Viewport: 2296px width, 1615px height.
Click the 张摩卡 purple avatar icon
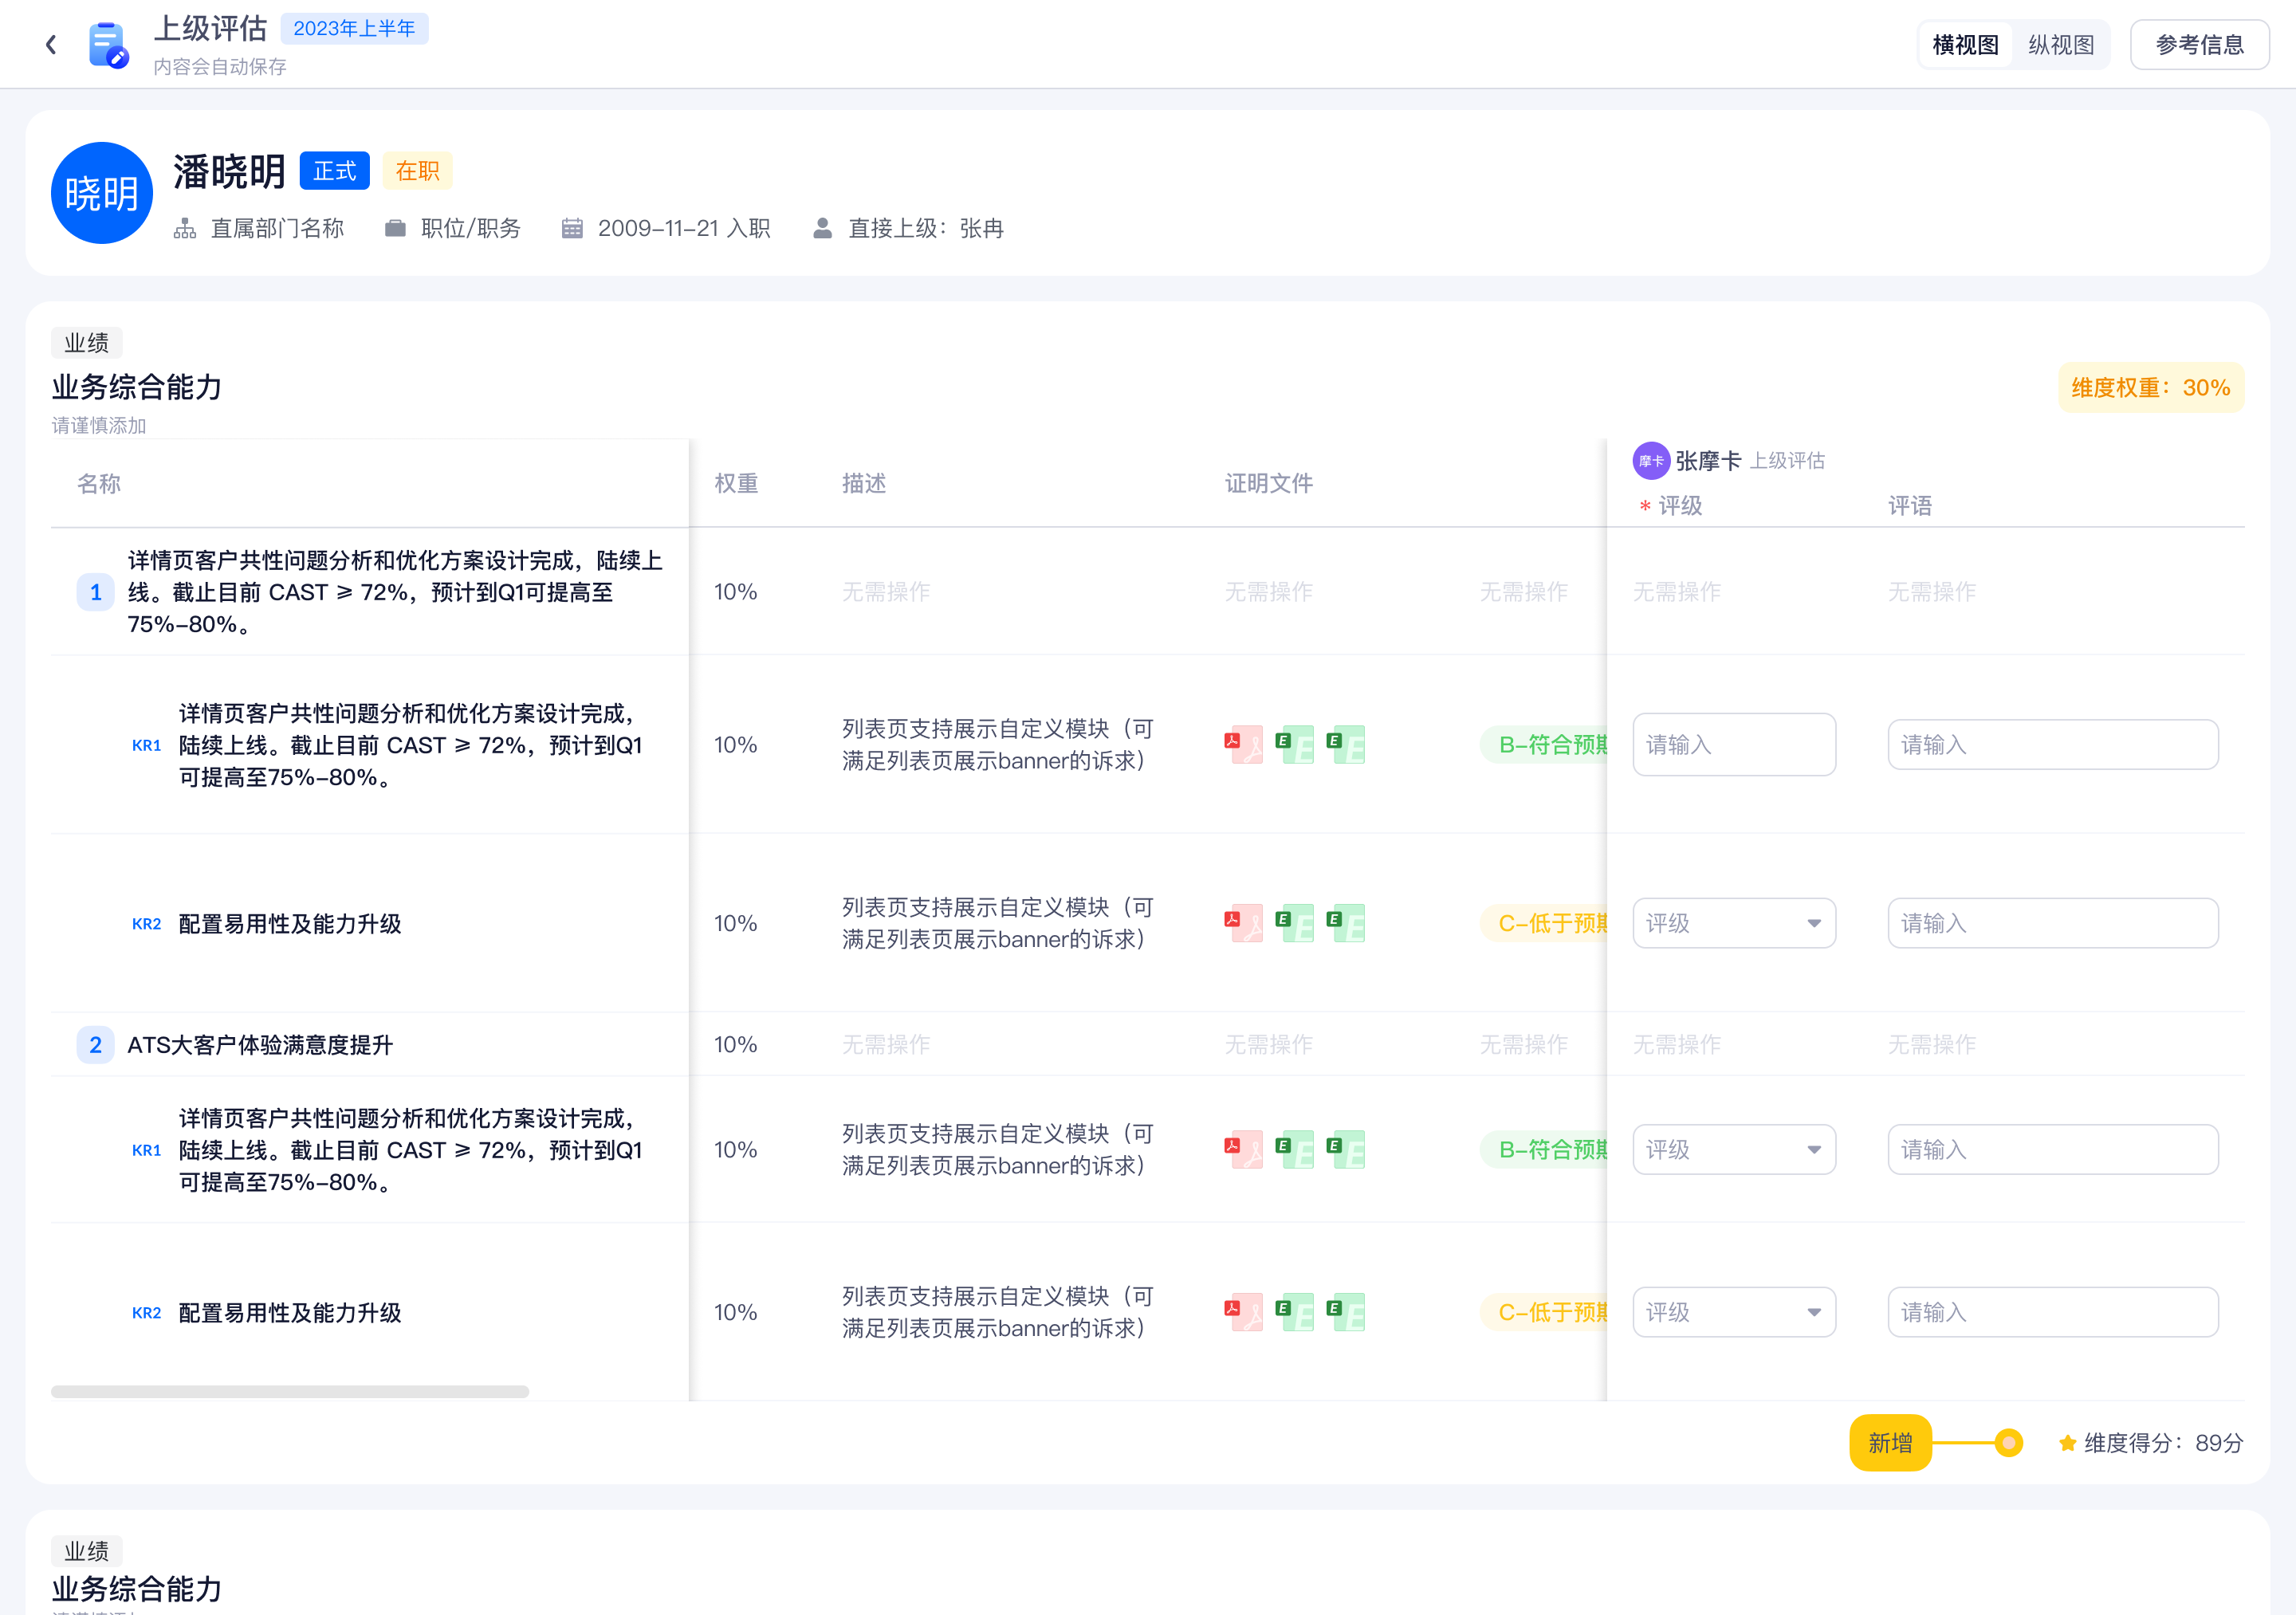click(1650, 461)
